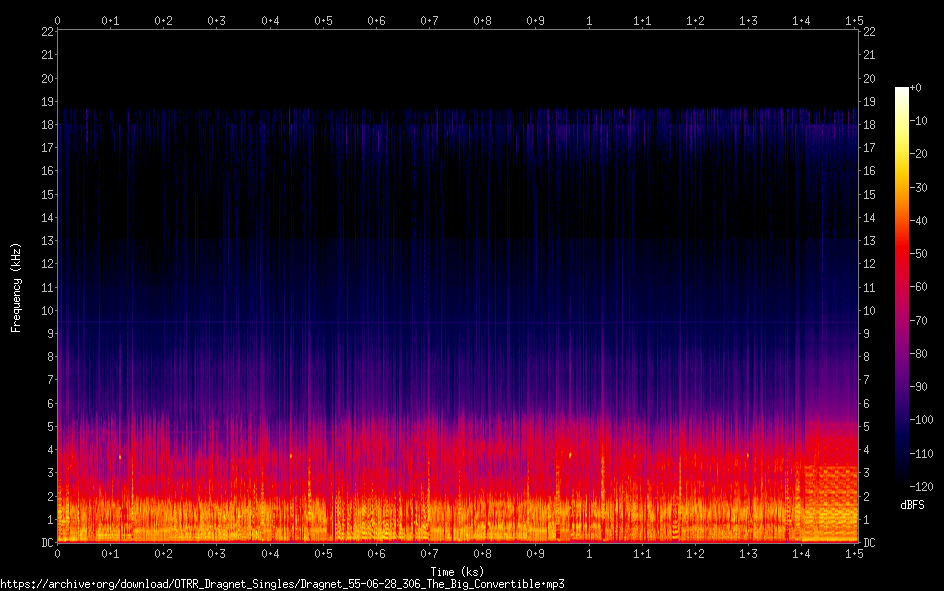Click the 0.7 tick on bottom time axis
This screenshot has height=591, width=944.
point(429,553)
